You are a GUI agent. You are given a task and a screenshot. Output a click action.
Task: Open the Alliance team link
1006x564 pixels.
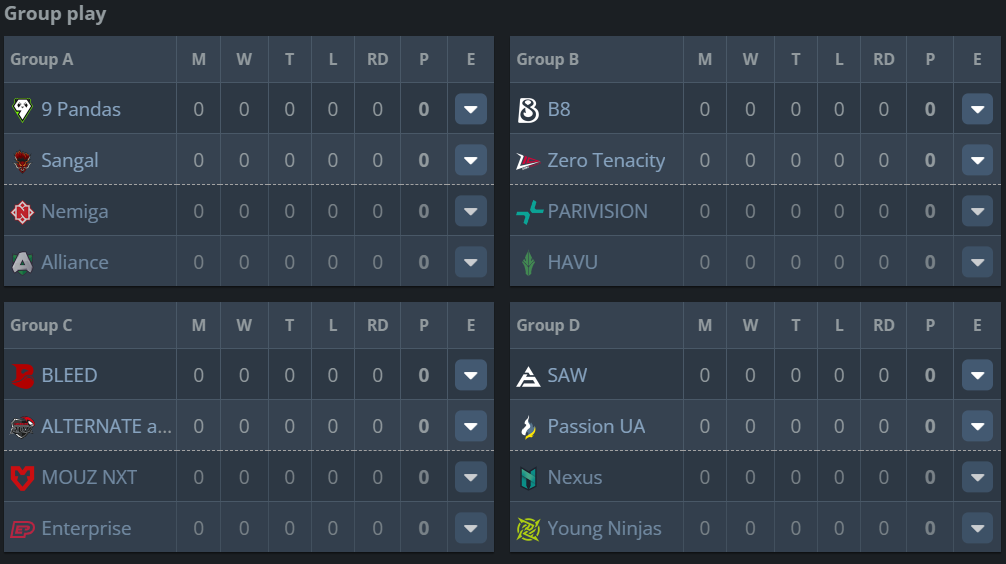click(74, 262)
